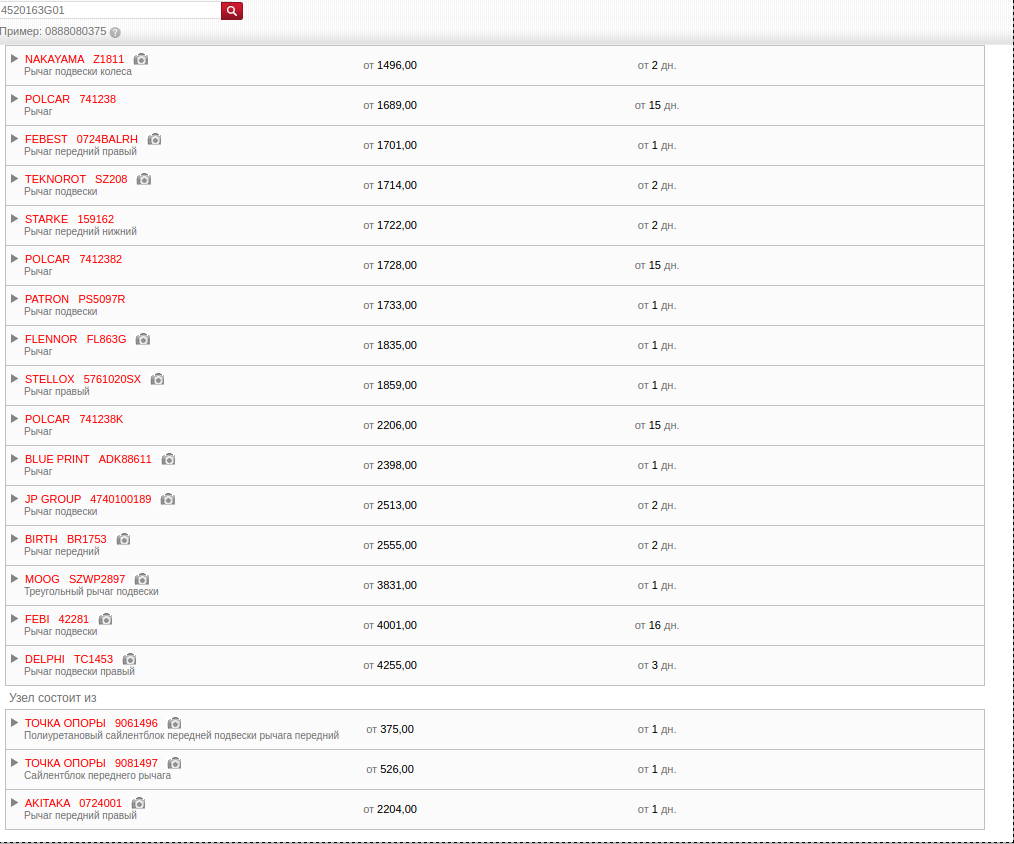Click the price 'от 1722,00'
The image size is (1014, 844).
tap(390, 226)
